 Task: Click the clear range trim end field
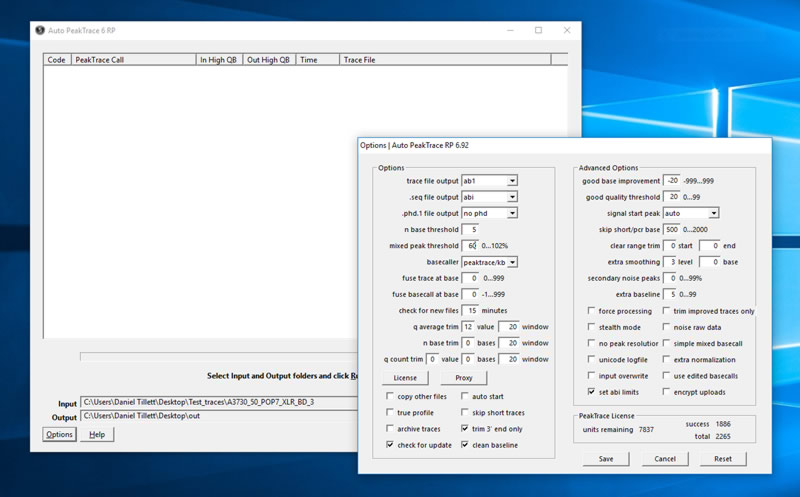coord(710,246)
